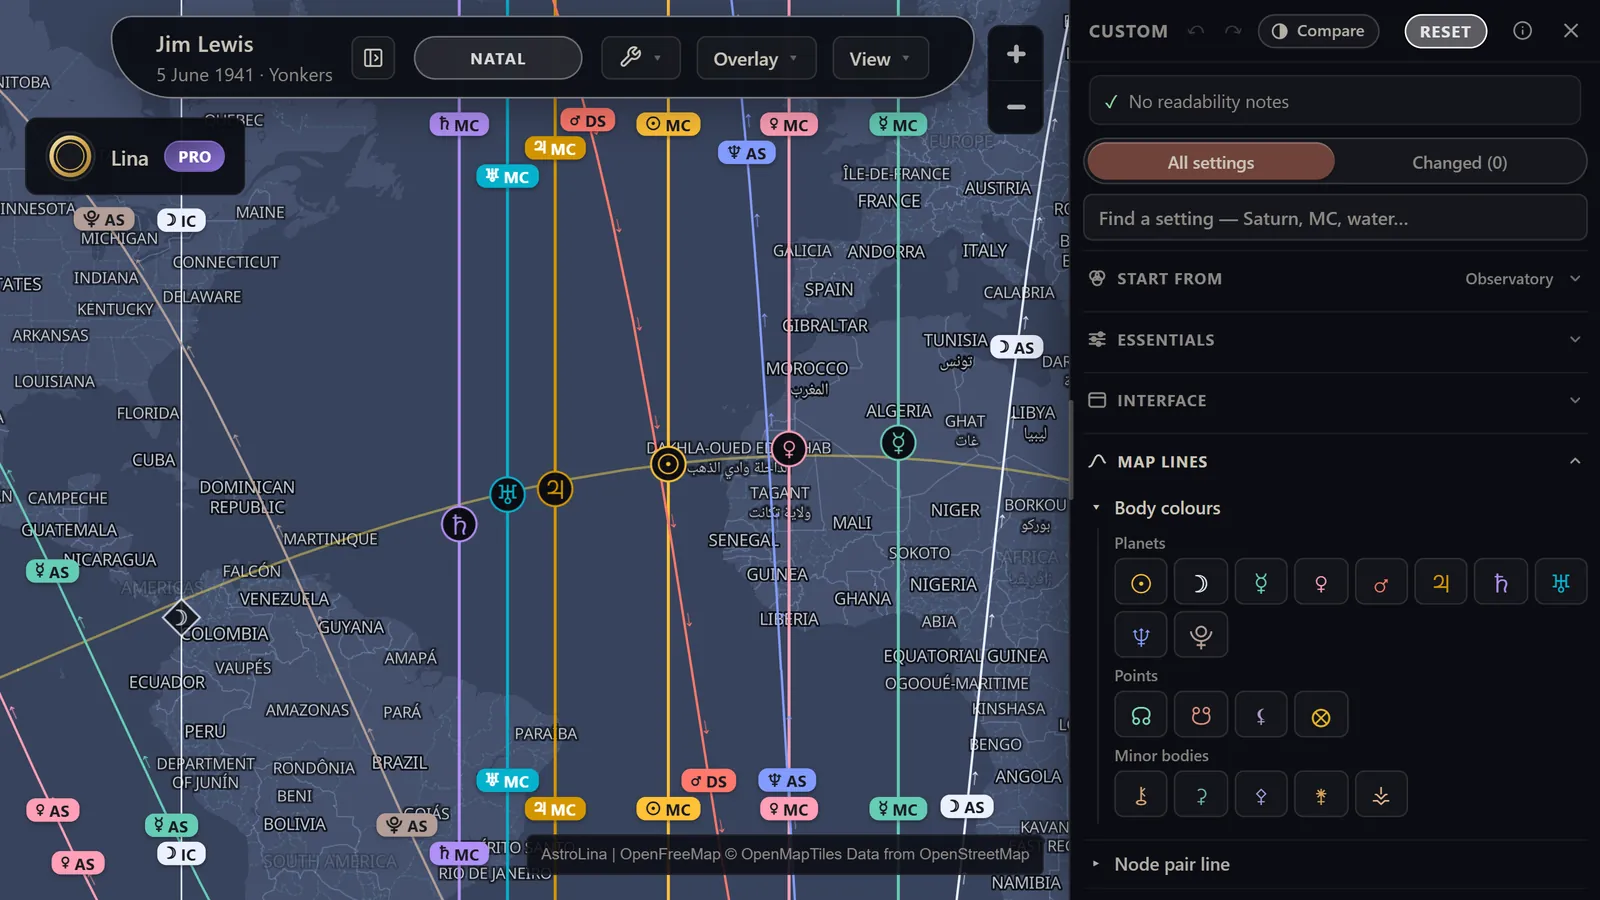This screenshot has height=900, width=1600.
Task: Click the PRO badge next to Lina
Action: (x=194, y=157)
